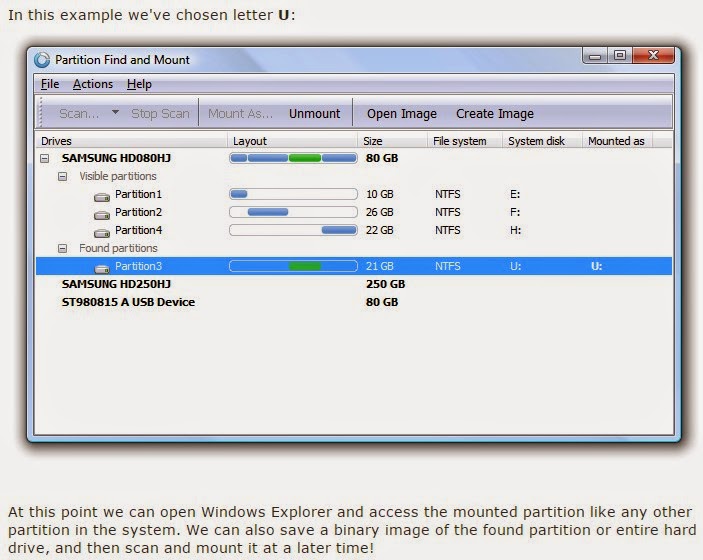
Task: Click the Create Image button
Action: pos(495,114)
